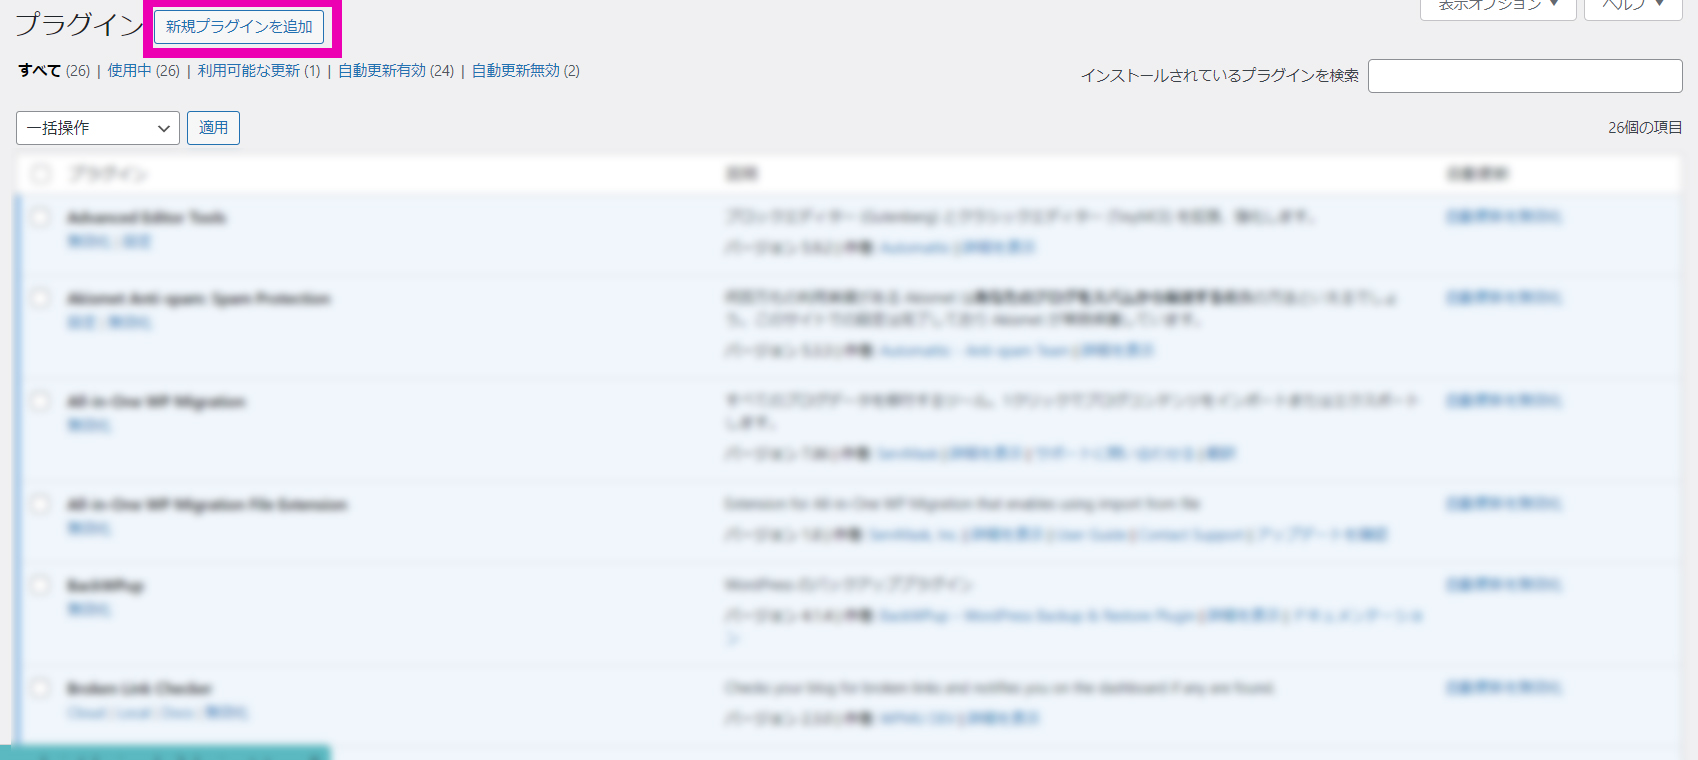
Task: Tick the select-all checkbox in table header
Action: click(x=41, y=174)
